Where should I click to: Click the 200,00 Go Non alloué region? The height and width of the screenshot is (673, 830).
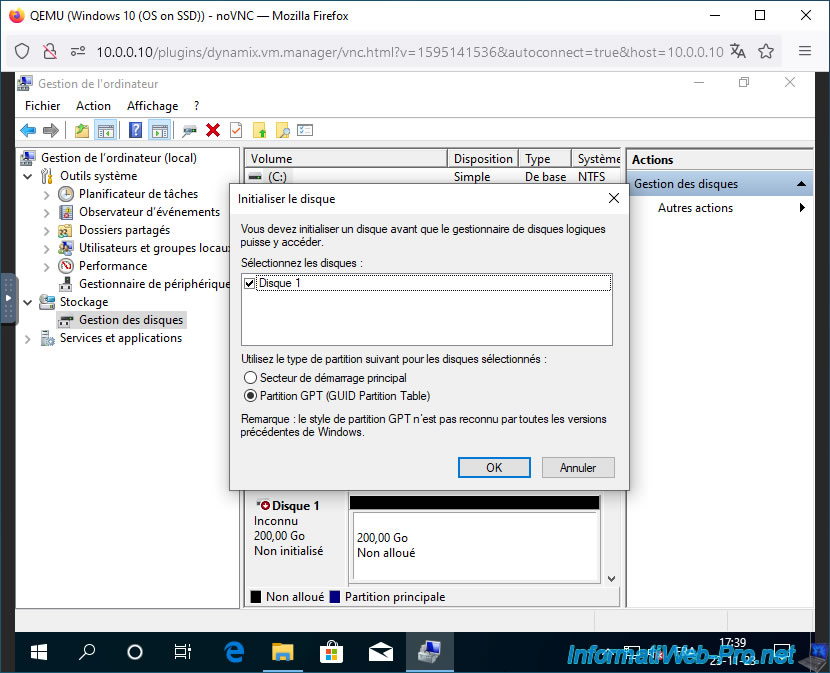point(475,545)
